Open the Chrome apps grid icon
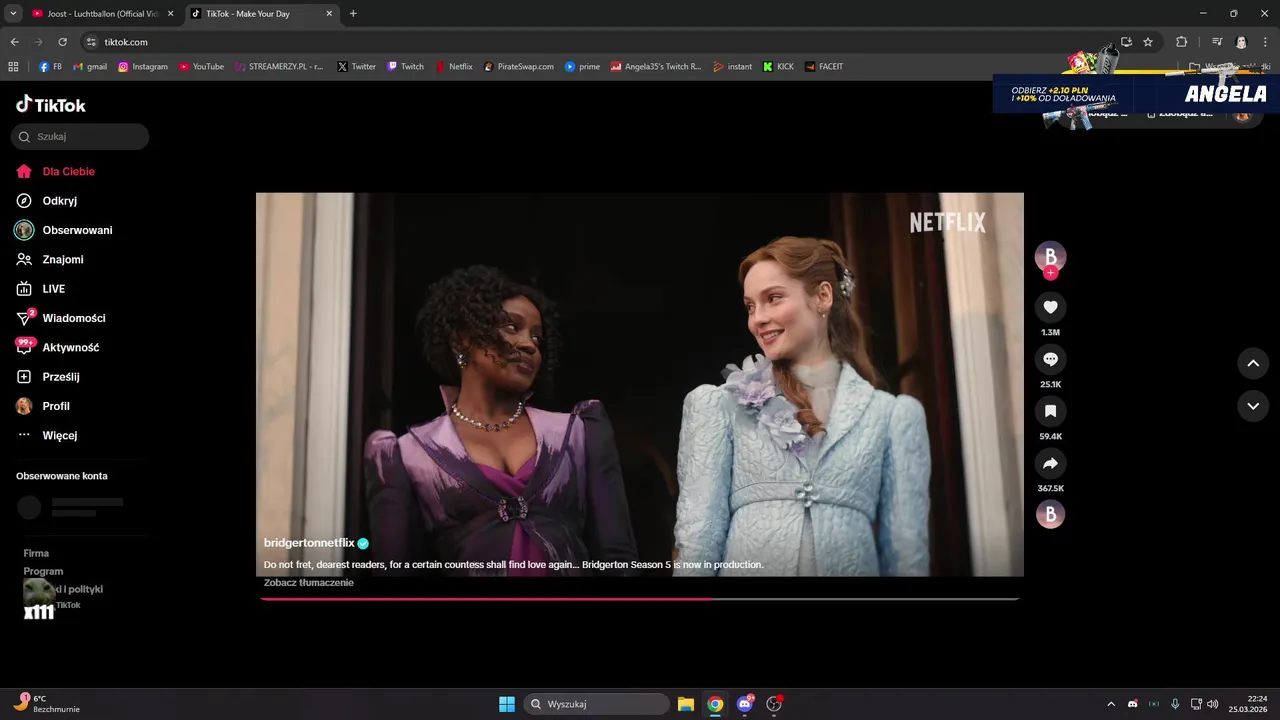This screenshot has height=720, width=1280. click(13, 67)
